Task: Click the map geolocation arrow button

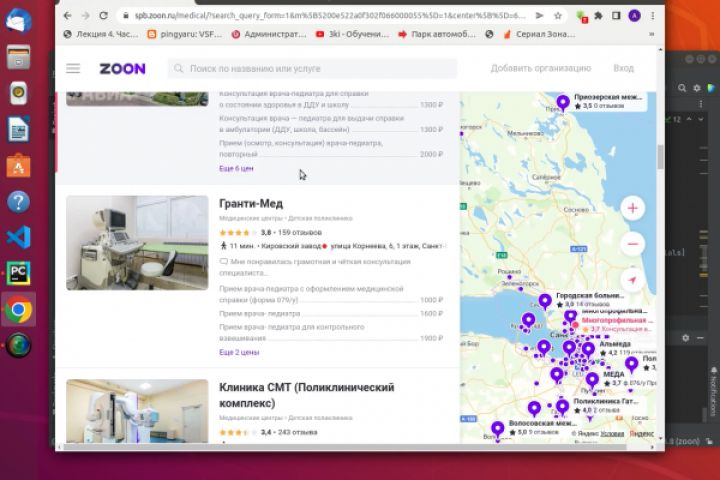Action: 633,280
